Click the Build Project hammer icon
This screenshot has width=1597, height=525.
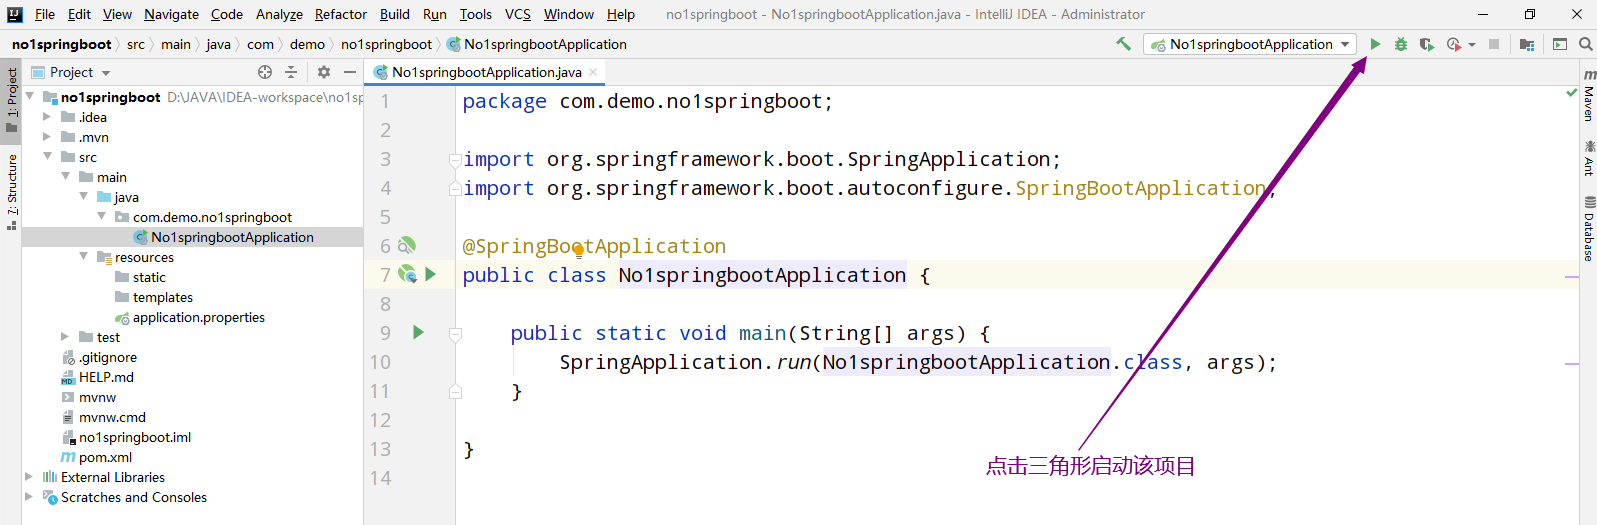1124,44
